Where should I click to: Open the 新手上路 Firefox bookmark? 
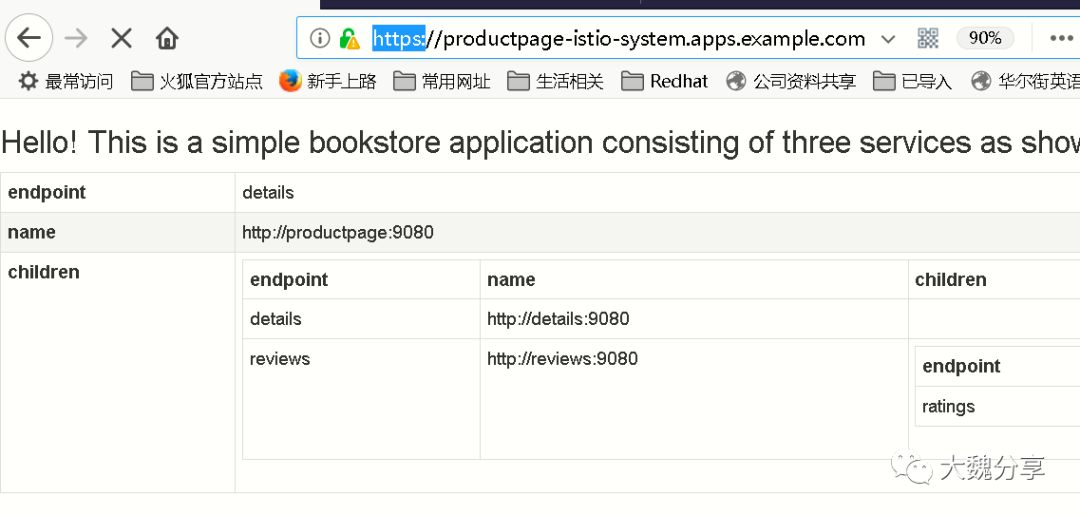(328, 81)
